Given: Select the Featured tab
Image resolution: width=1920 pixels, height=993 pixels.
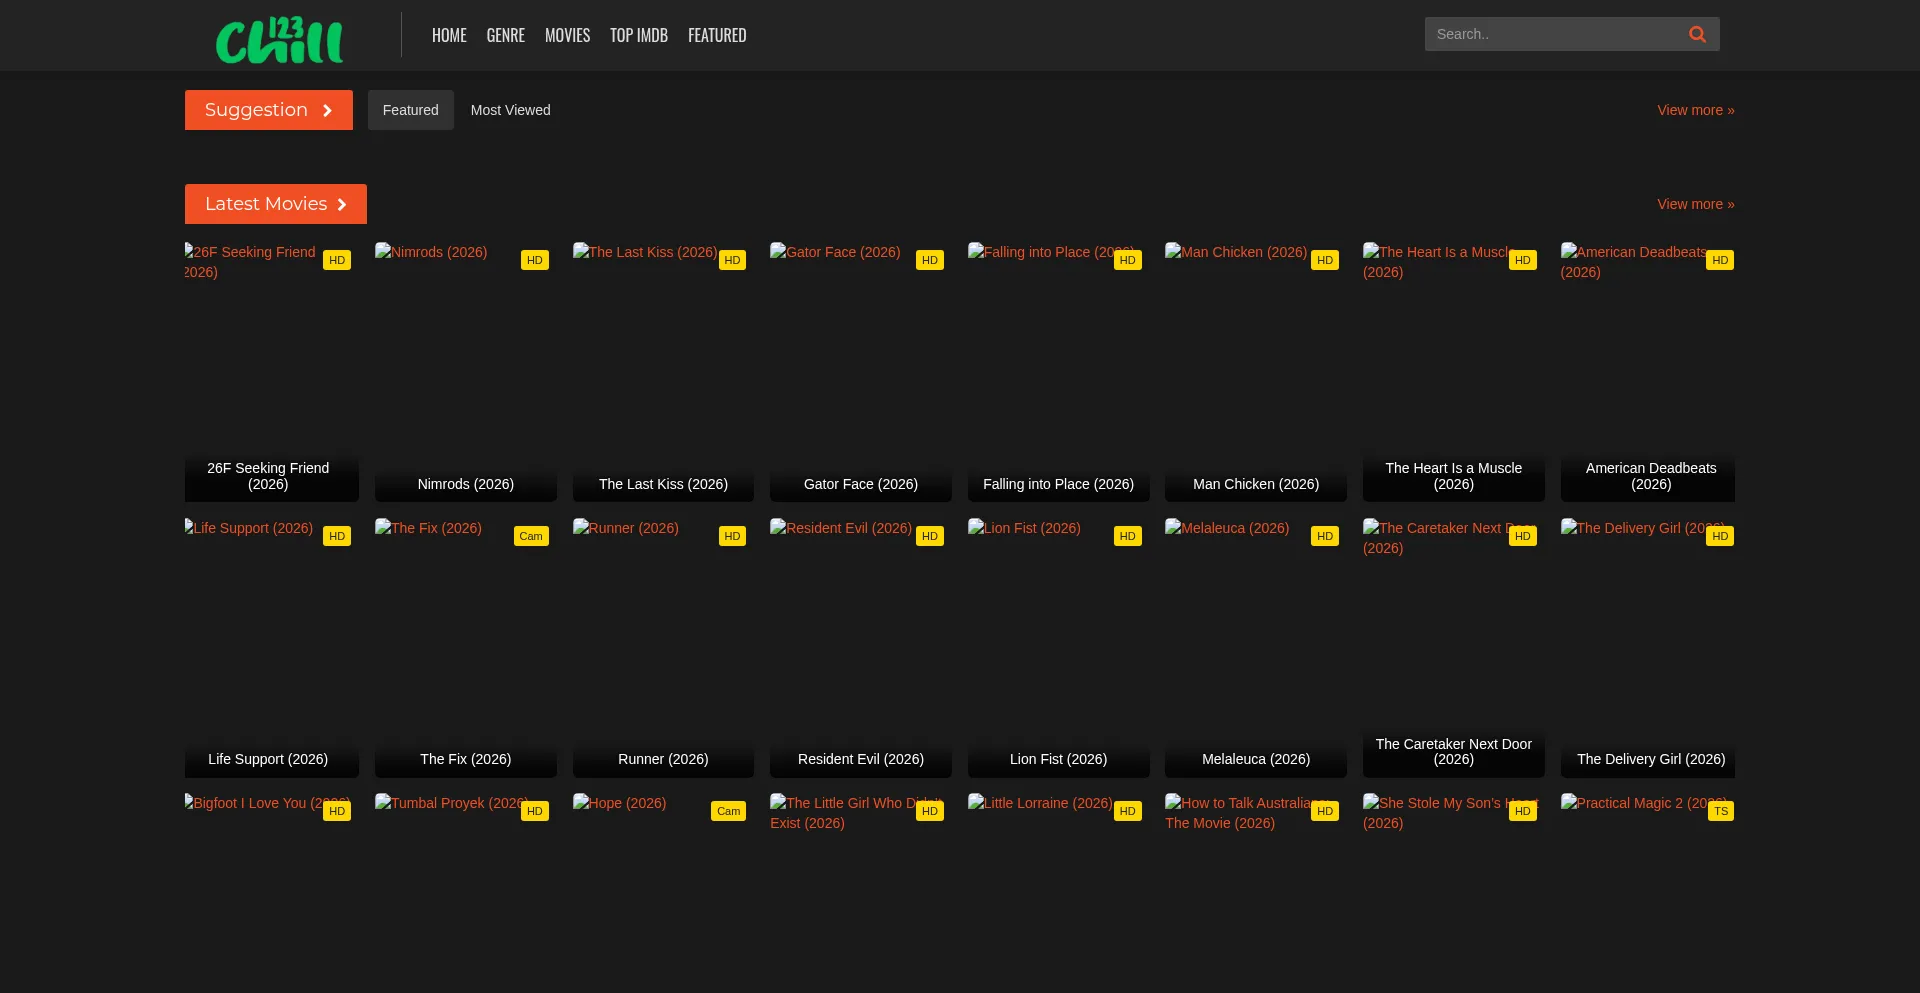Looking at the screenshot, I should point(411,110).
